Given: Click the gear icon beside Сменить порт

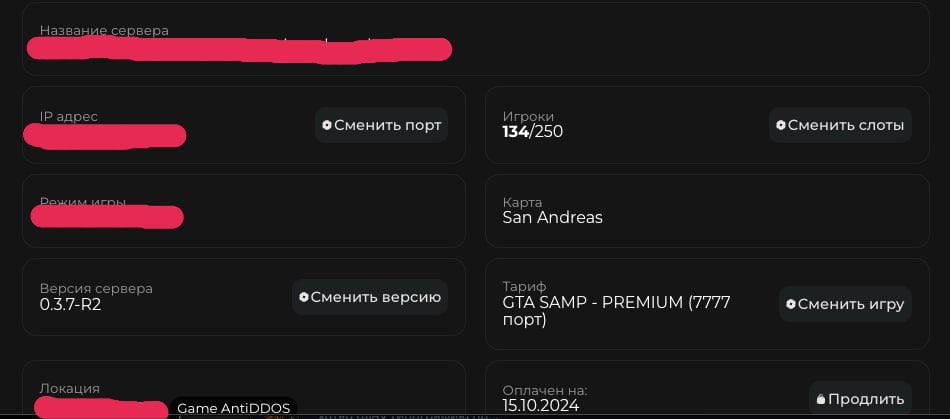Looking at the screenshot, I should click(327, 125).
